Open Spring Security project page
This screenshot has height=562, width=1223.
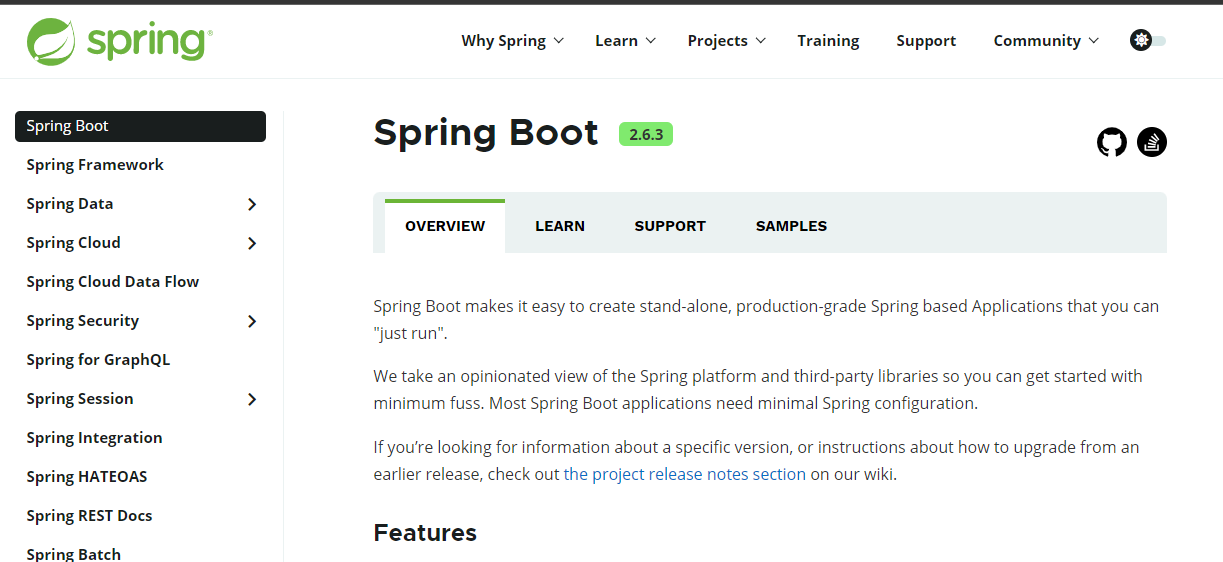click(x=83, y=321)
